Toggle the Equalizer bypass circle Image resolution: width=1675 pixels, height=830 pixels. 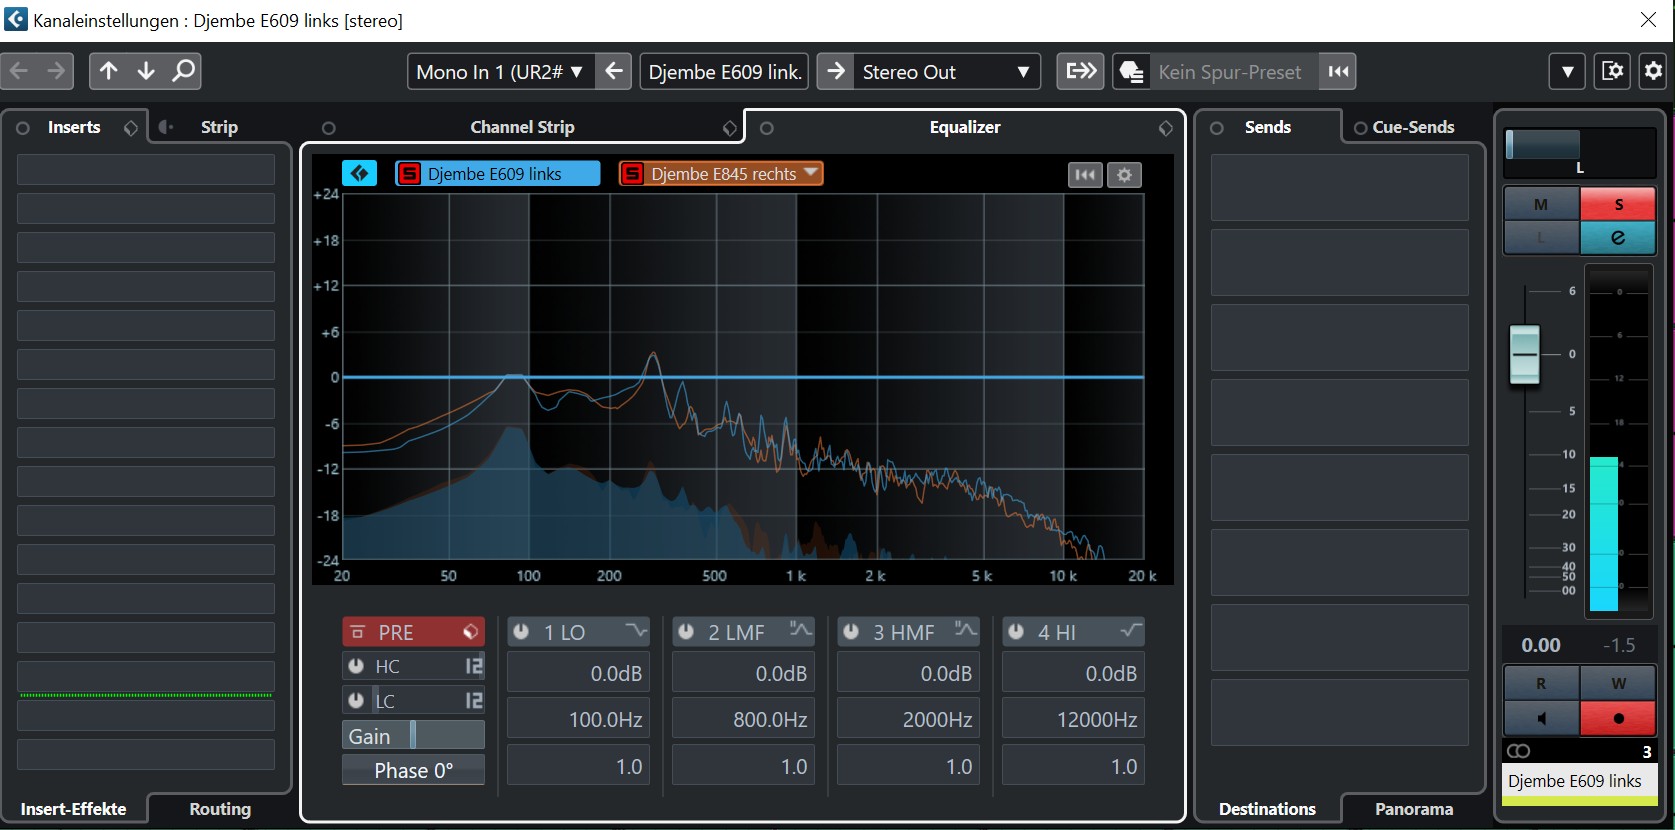767,128
